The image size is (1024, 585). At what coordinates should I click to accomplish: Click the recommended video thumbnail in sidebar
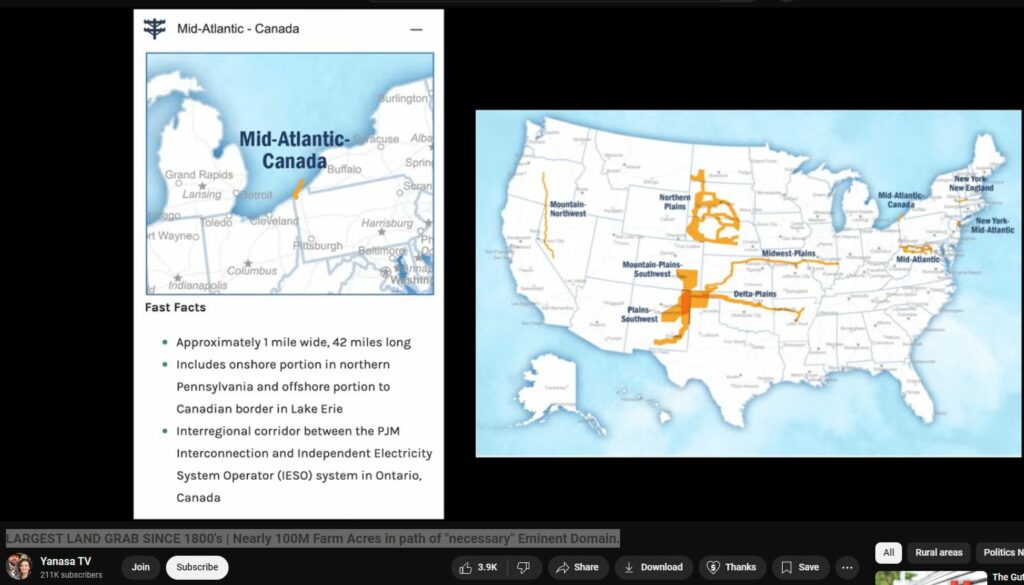click(x=931, y=578)
